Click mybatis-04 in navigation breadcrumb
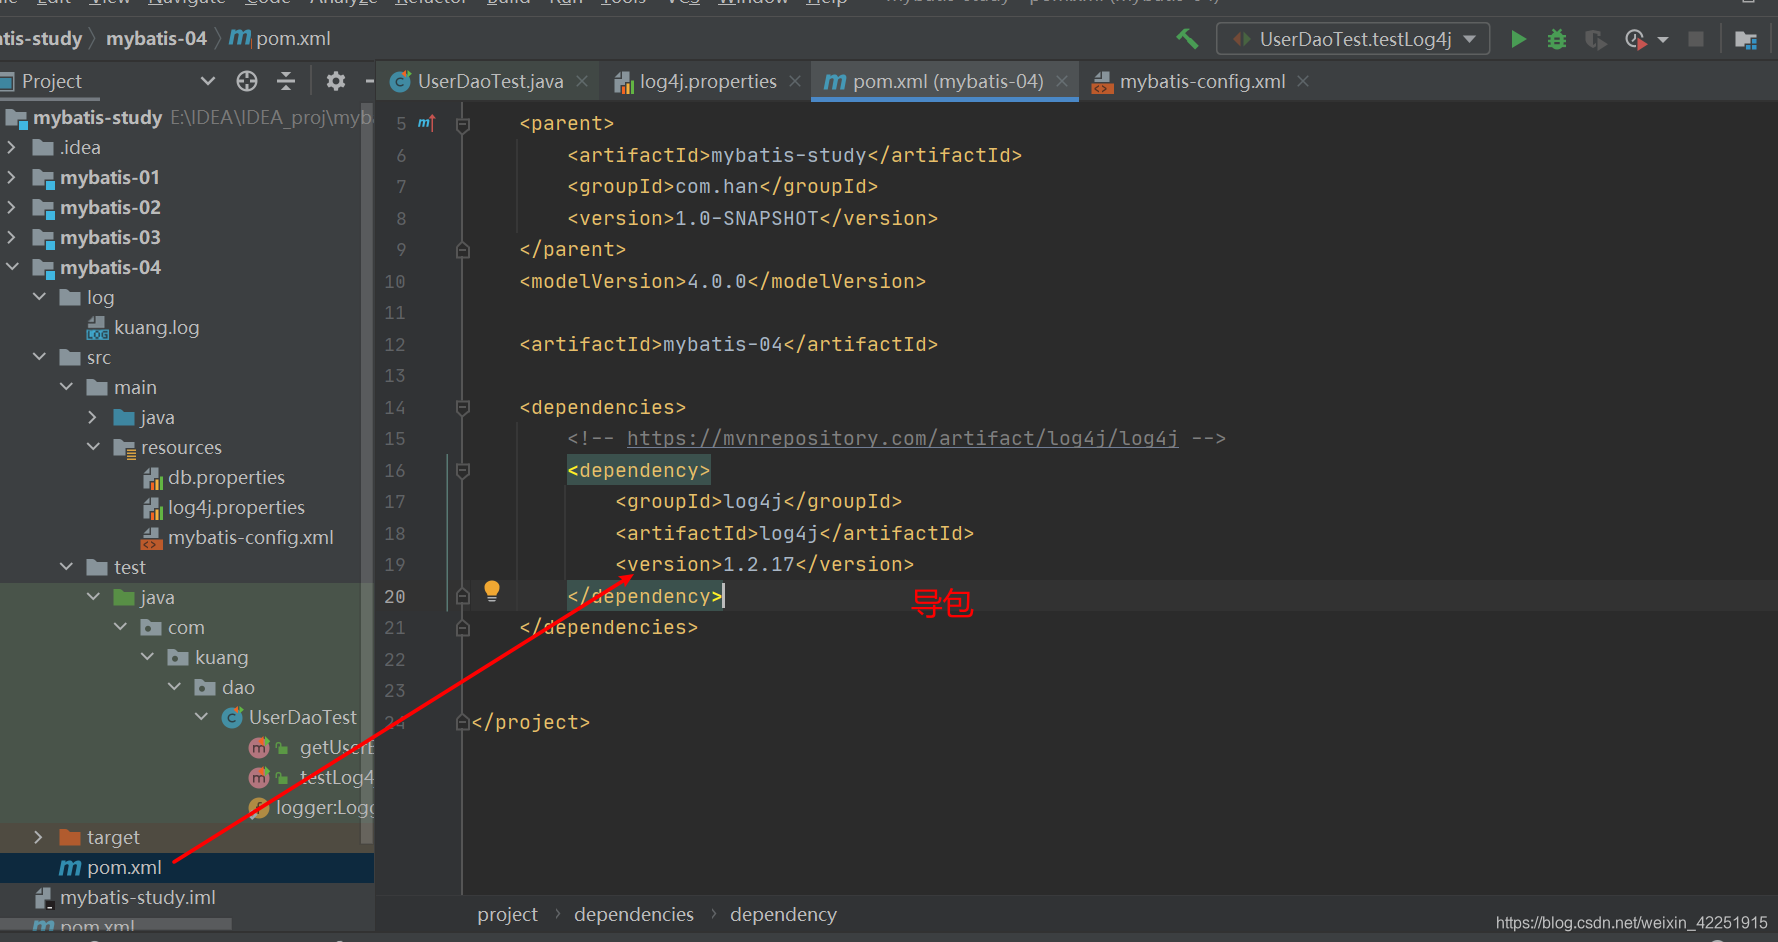This screenshot has height=942, width=1778. coord(156,38)
